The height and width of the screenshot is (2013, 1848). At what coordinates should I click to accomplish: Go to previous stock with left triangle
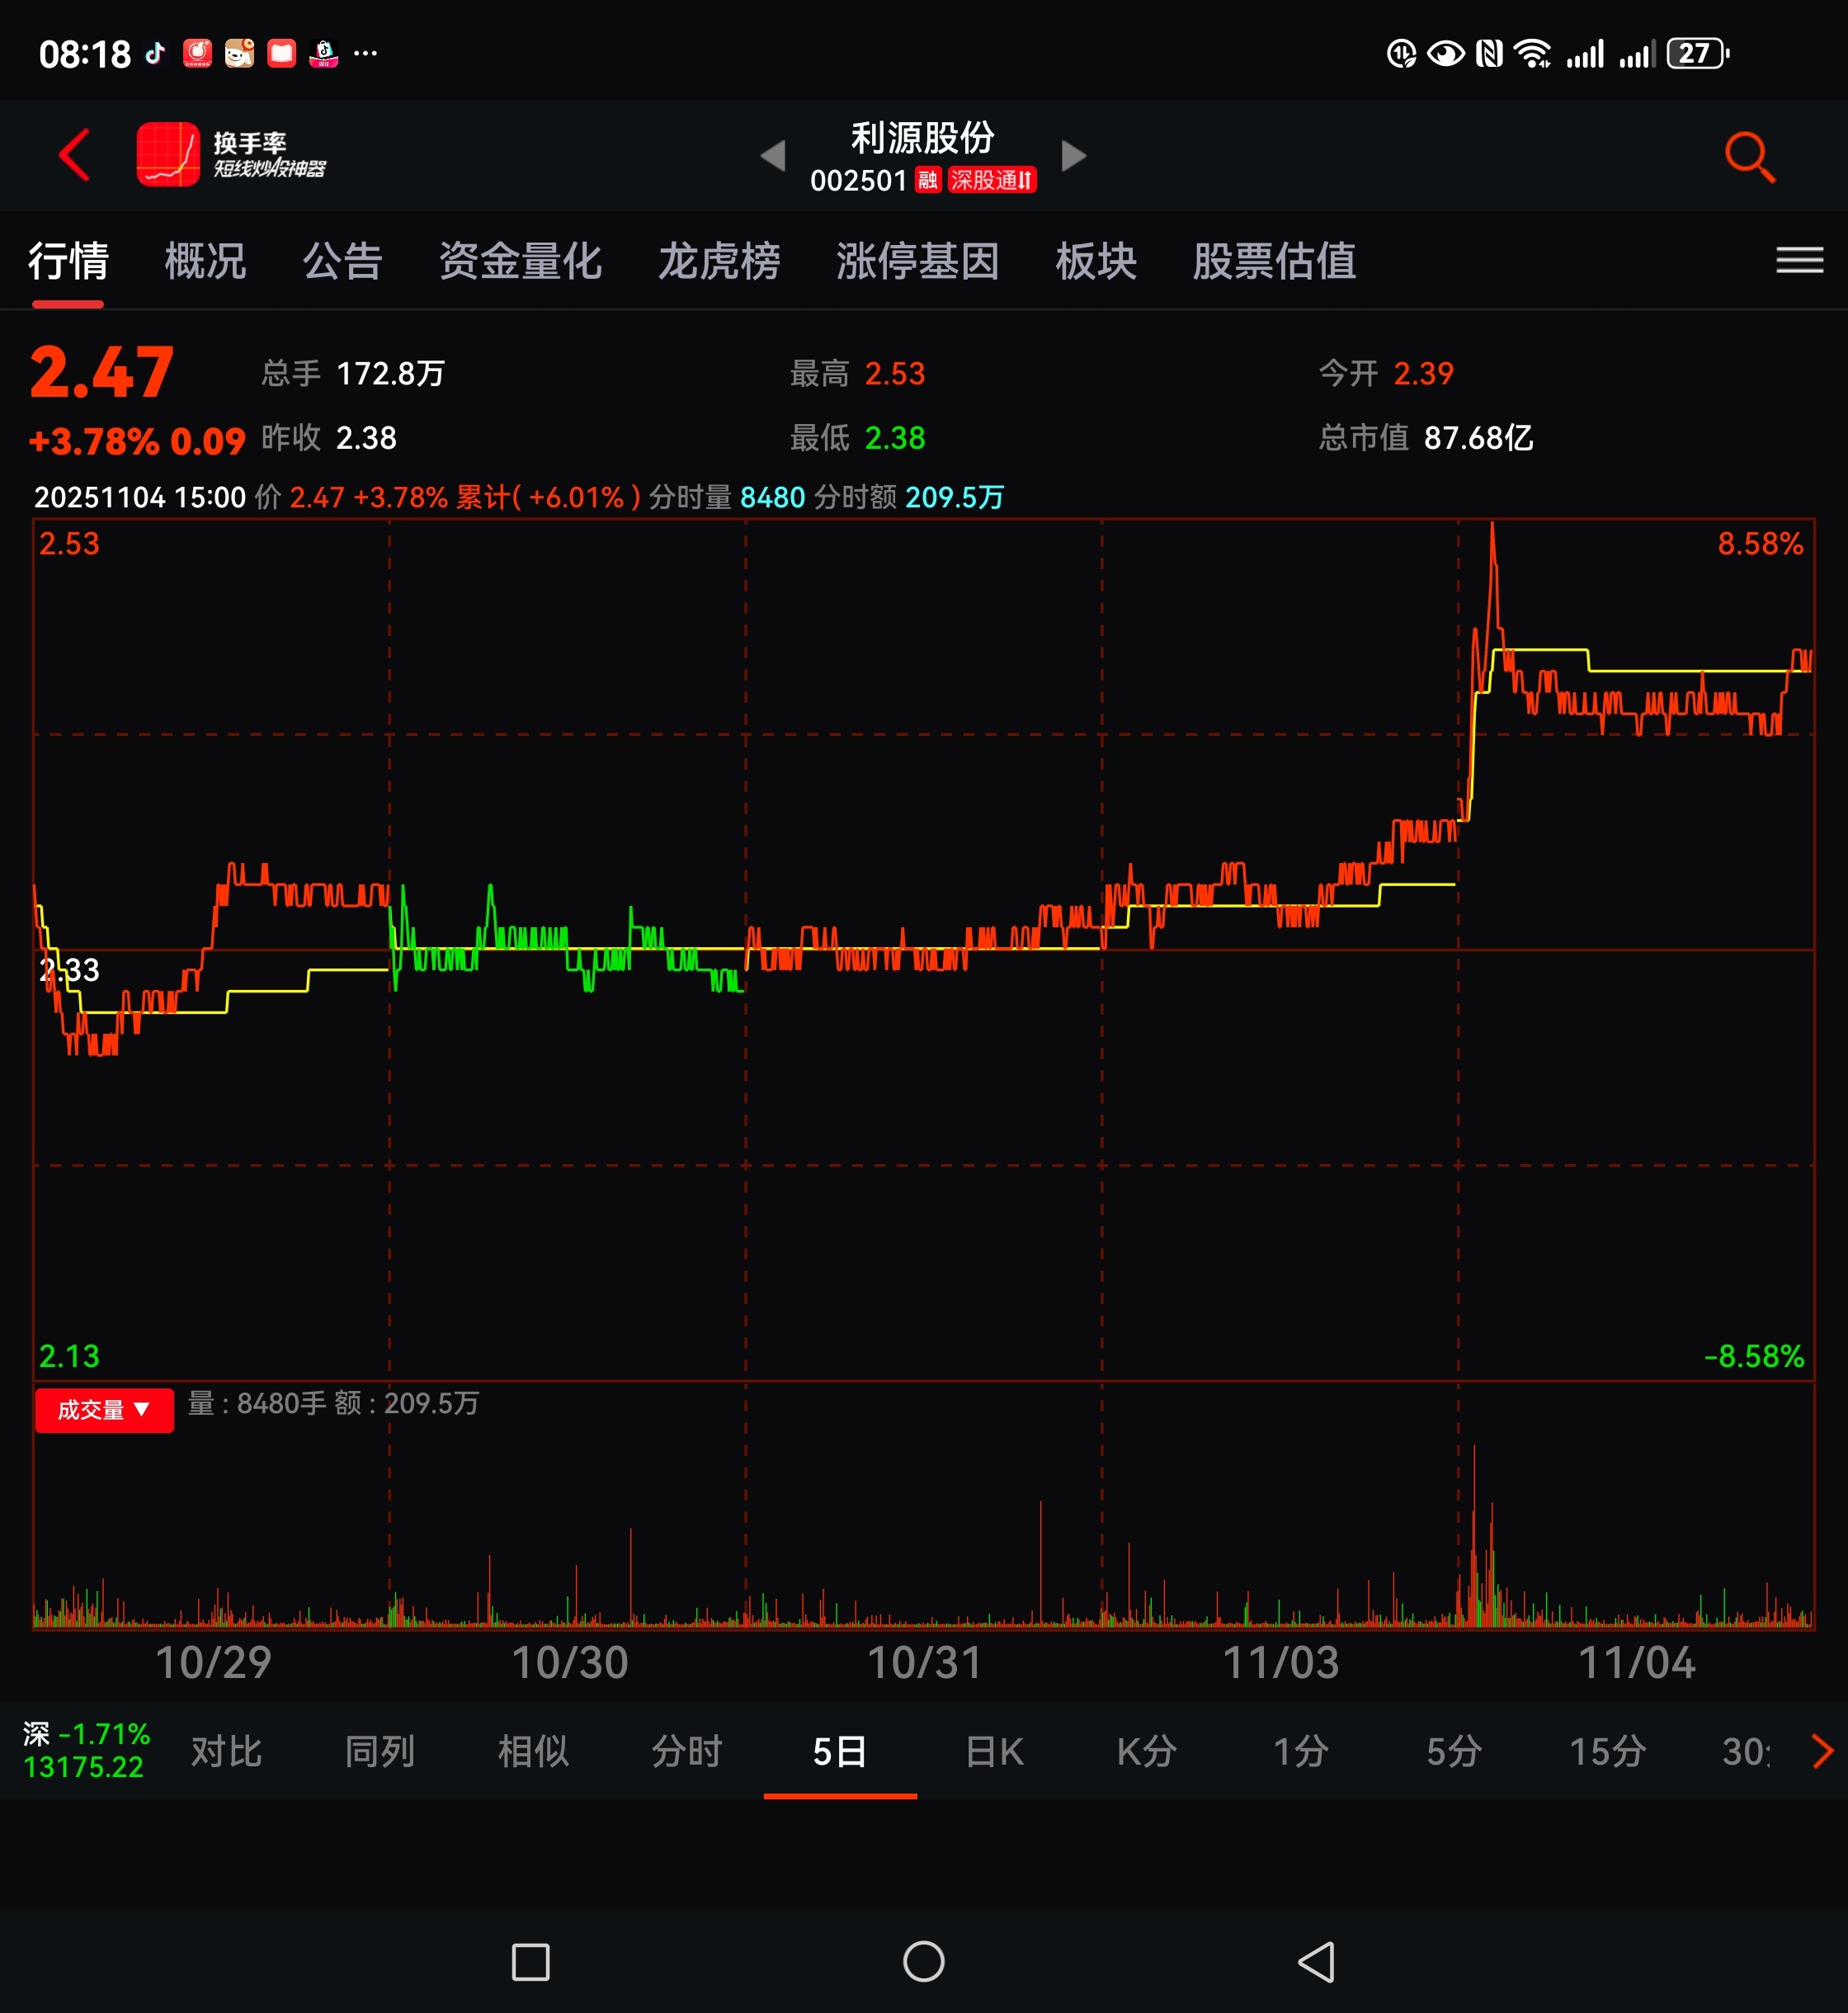(773, 156)
